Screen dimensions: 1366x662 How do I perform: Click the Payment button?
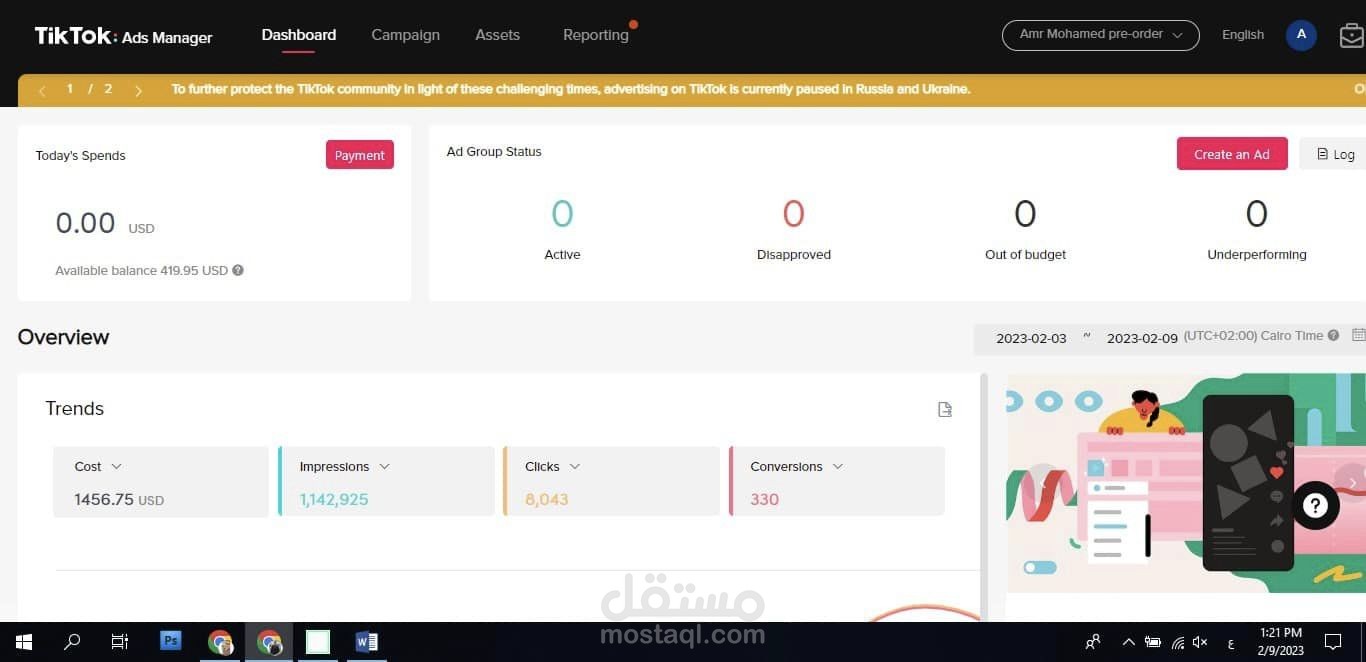(x=360, y=155)
